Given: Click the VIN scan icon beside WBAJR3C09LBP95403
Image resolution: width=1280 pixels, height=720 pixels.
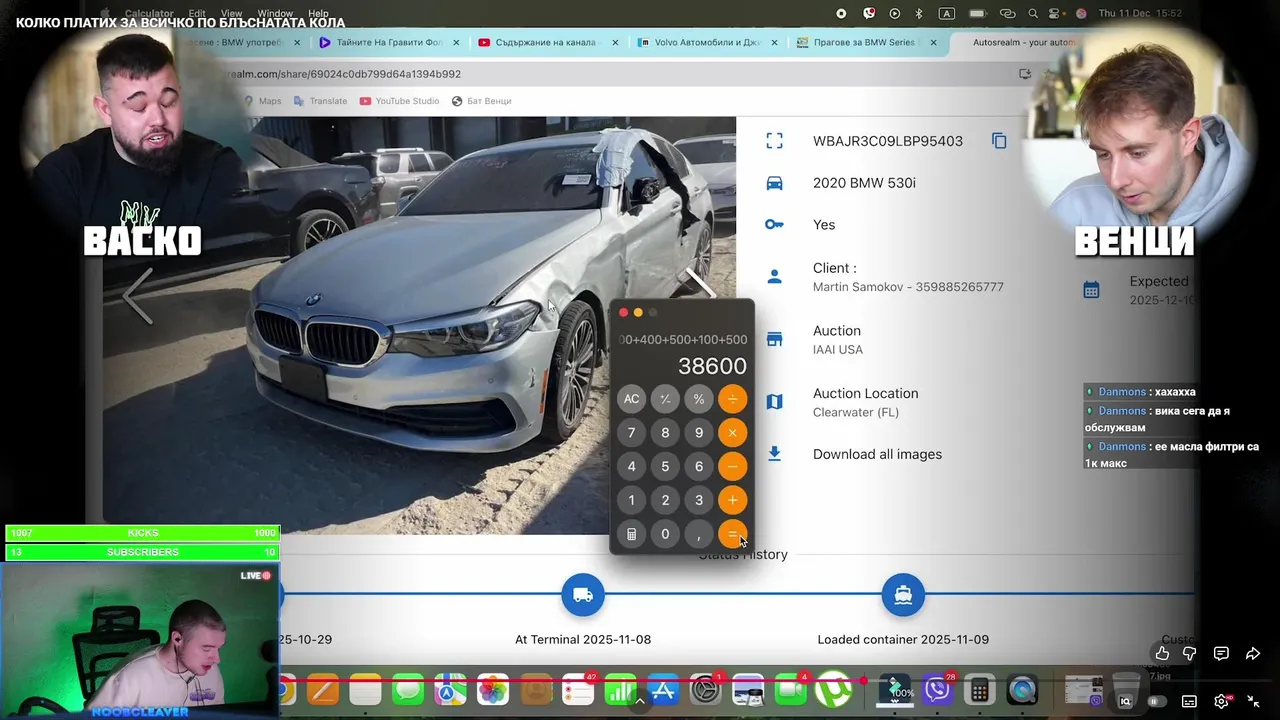Looking at the screenshot, I should [x=774, y=141].
